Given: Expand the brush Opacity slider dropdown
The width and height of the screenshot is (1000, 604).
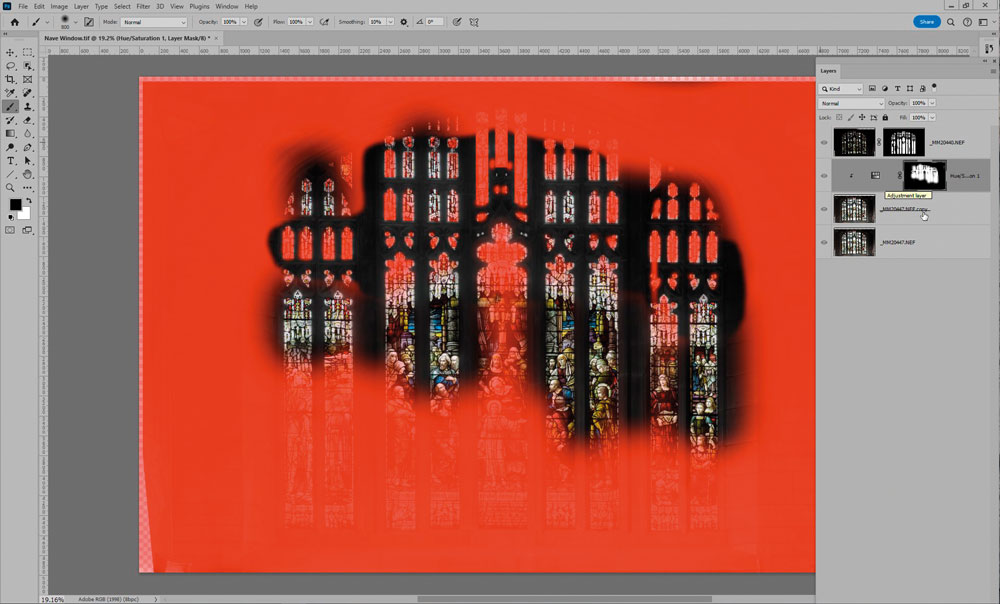Looking at the screenshot, I should click(x=244, y=22).
